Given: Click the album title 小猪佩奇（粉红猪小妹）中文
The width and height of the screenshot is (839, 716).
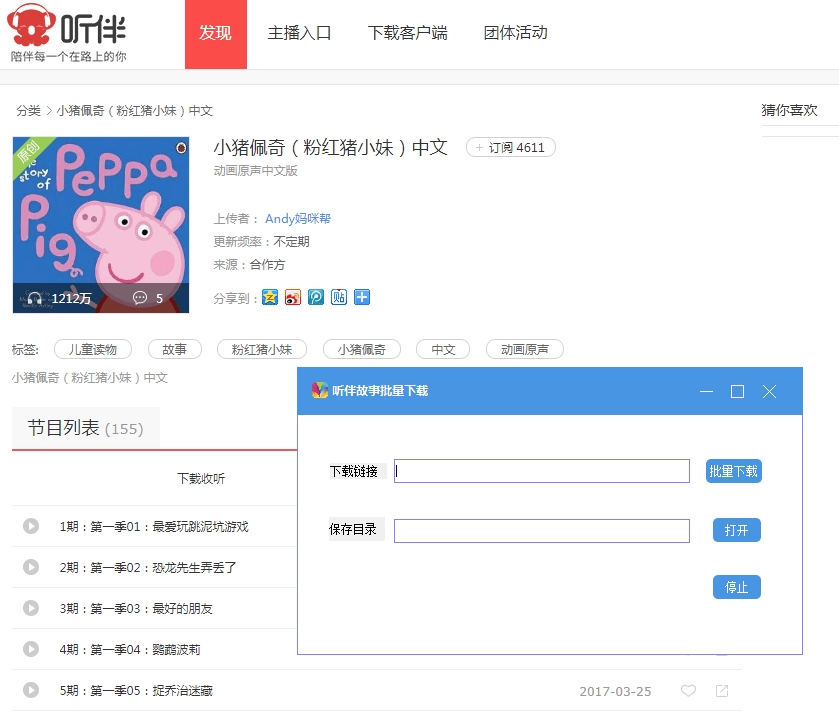Looking at the screenshot, I should [x=330, y=147].
